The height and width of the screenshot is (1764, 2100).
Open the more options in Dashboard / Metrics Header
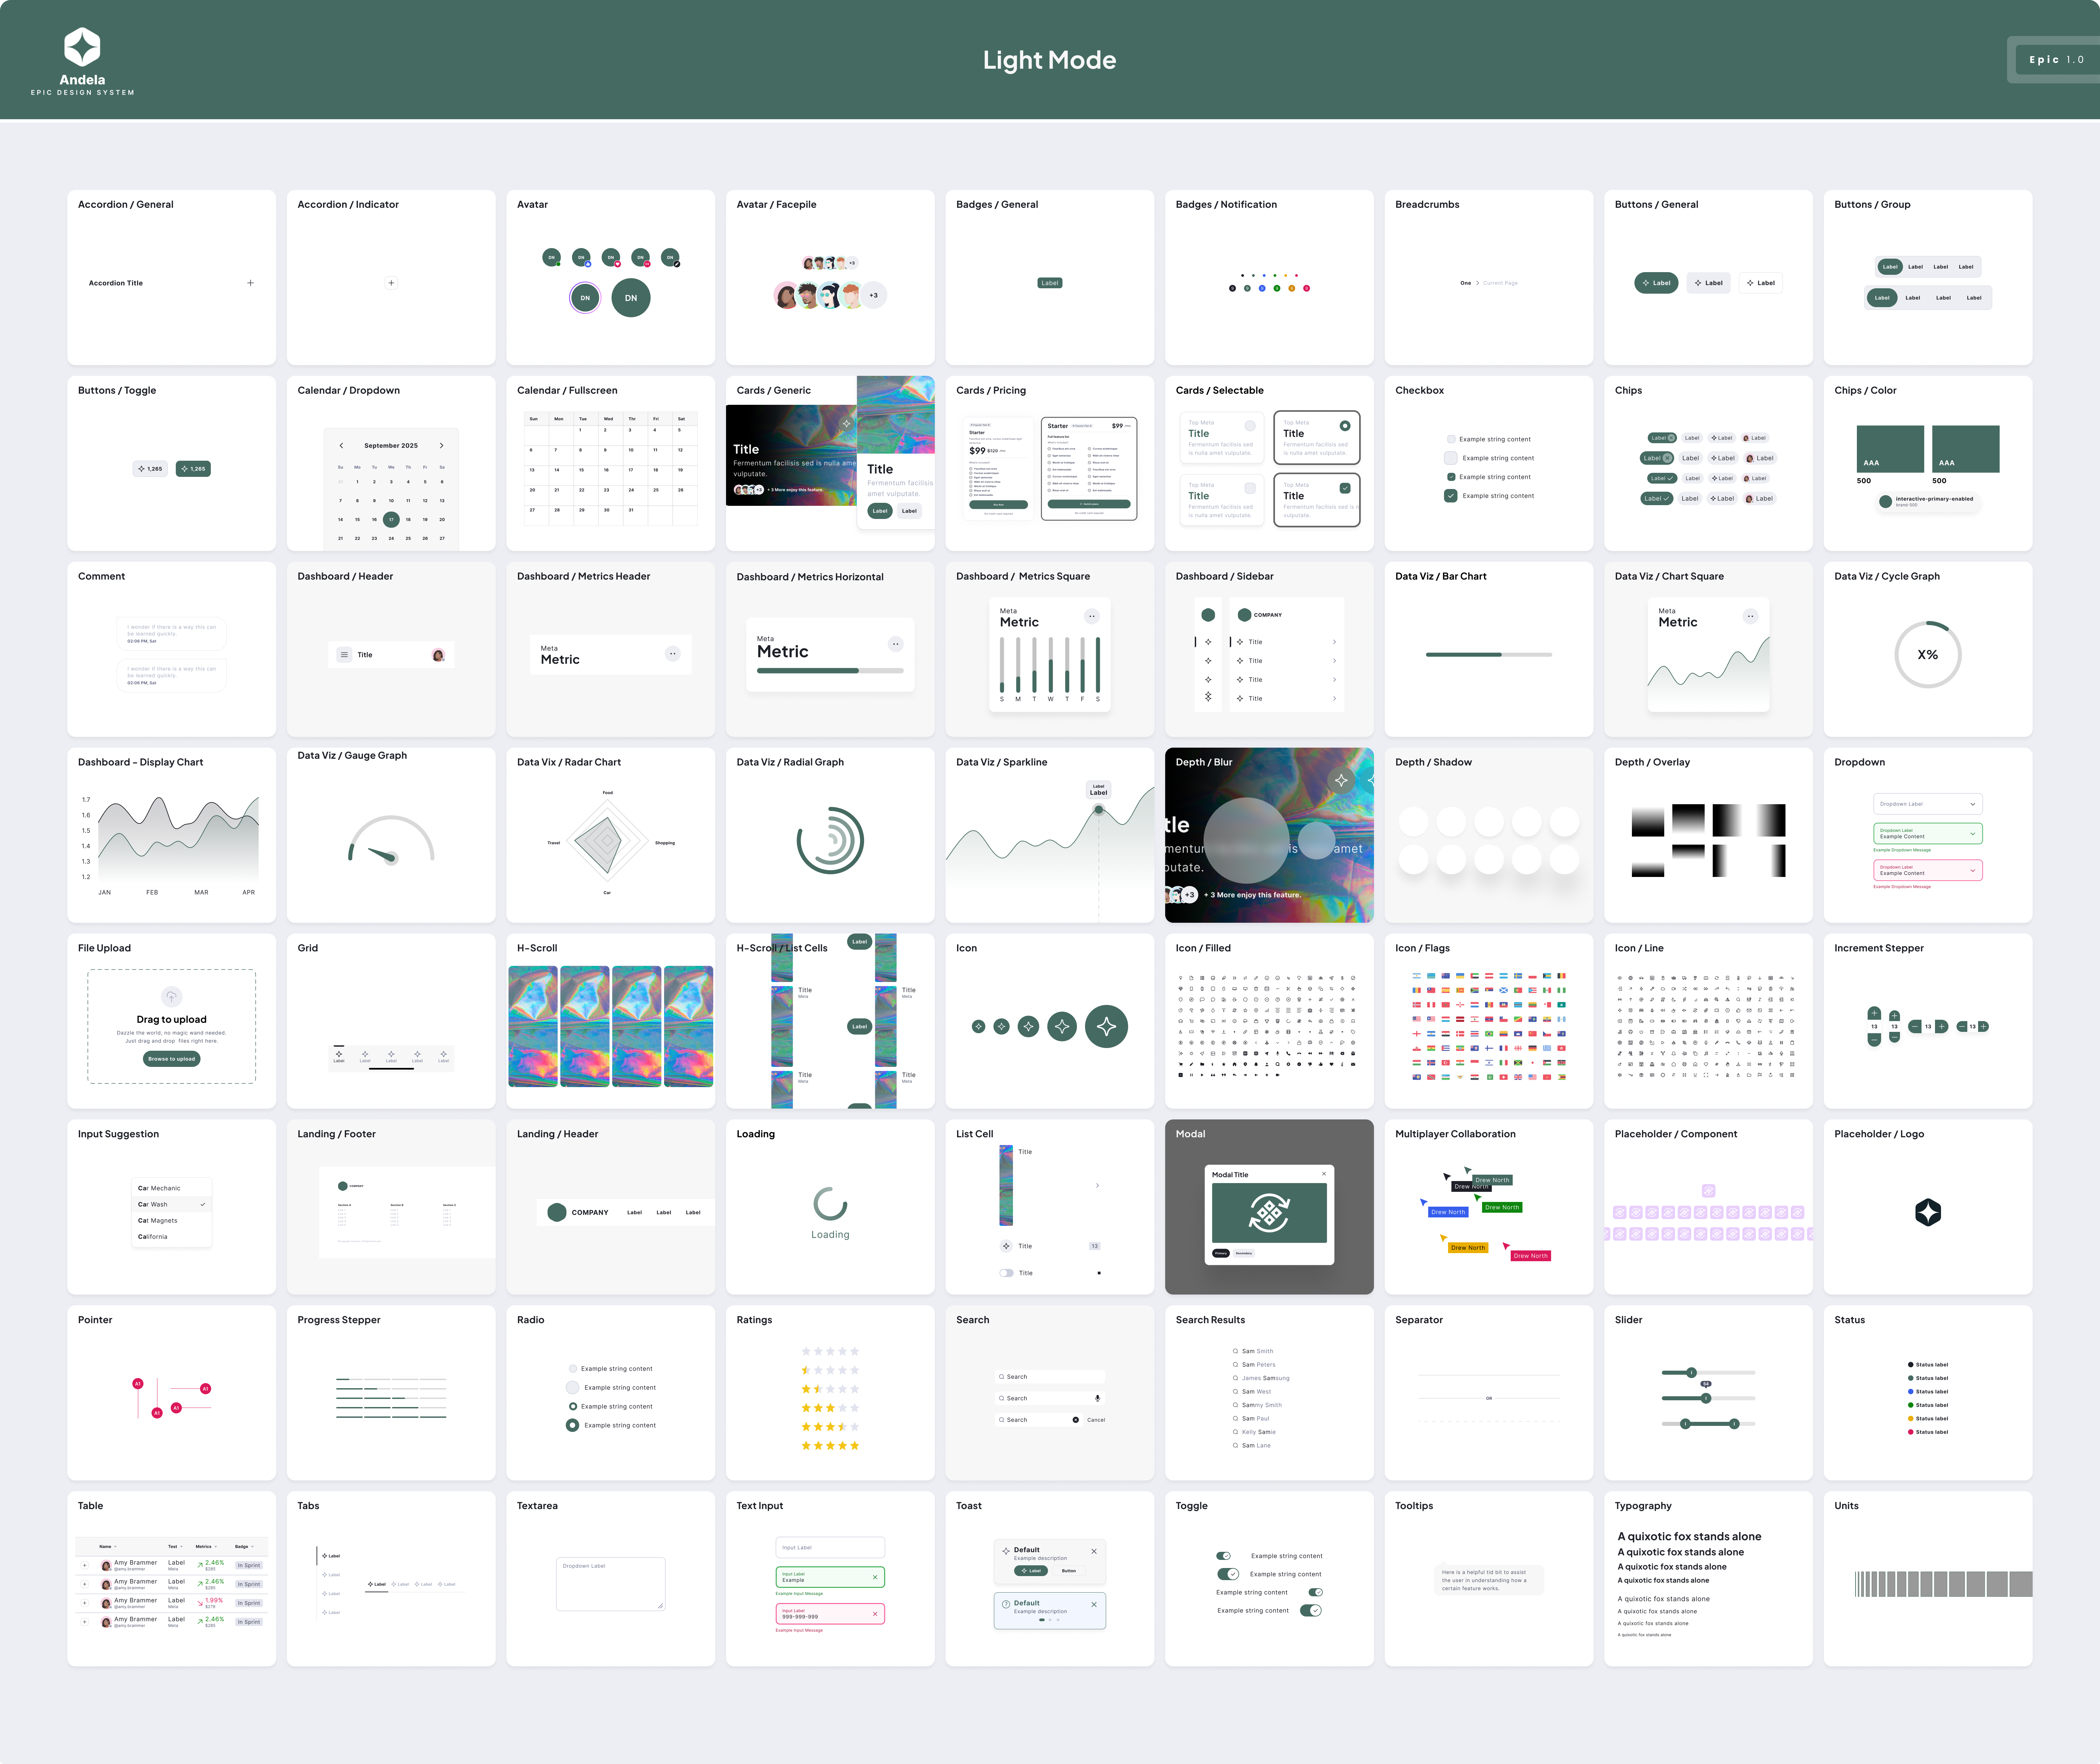coord(672,654)
